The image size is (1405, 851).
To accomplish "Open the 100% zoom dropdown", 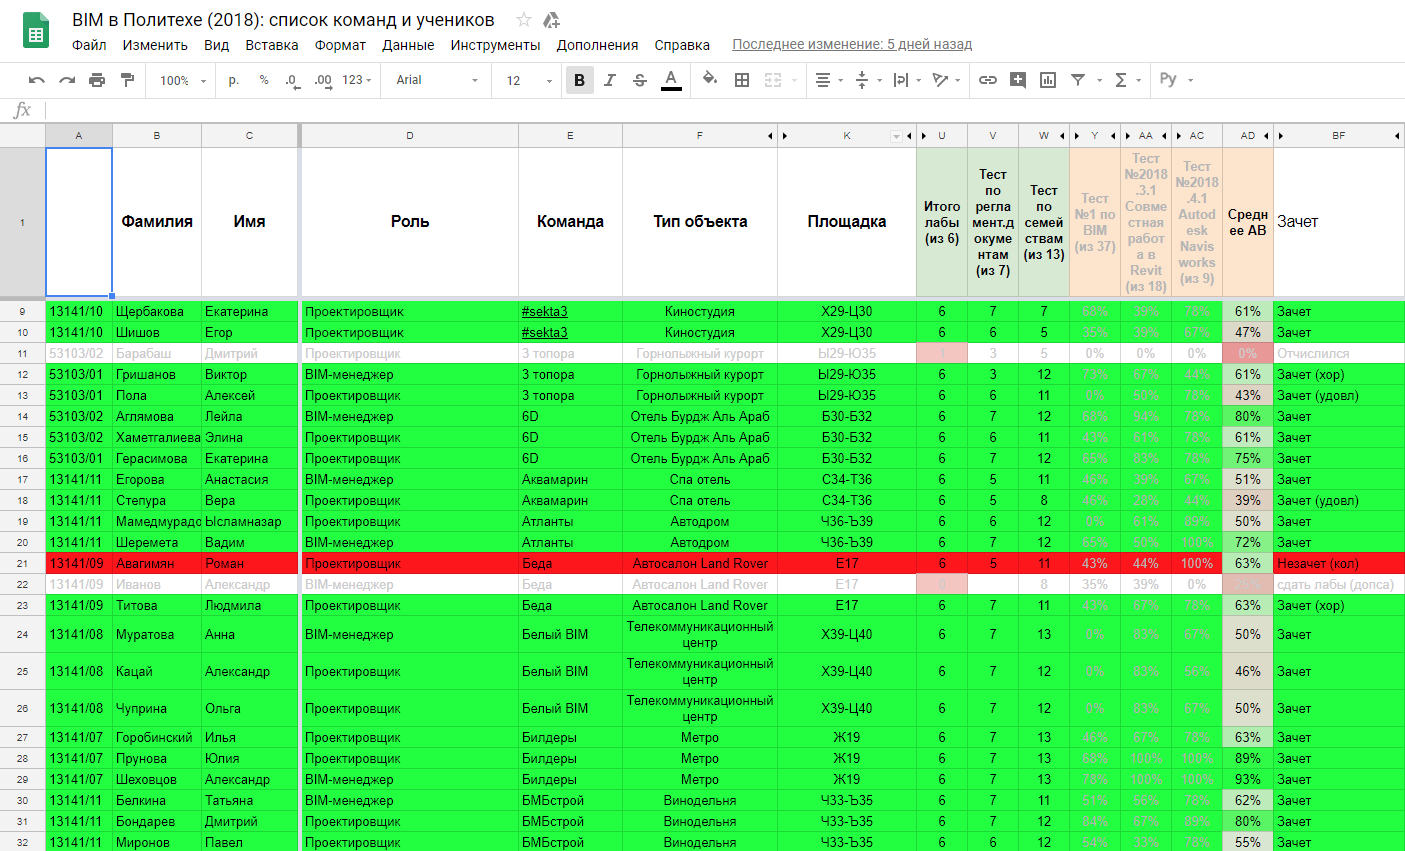I will (x=183, y=80).
